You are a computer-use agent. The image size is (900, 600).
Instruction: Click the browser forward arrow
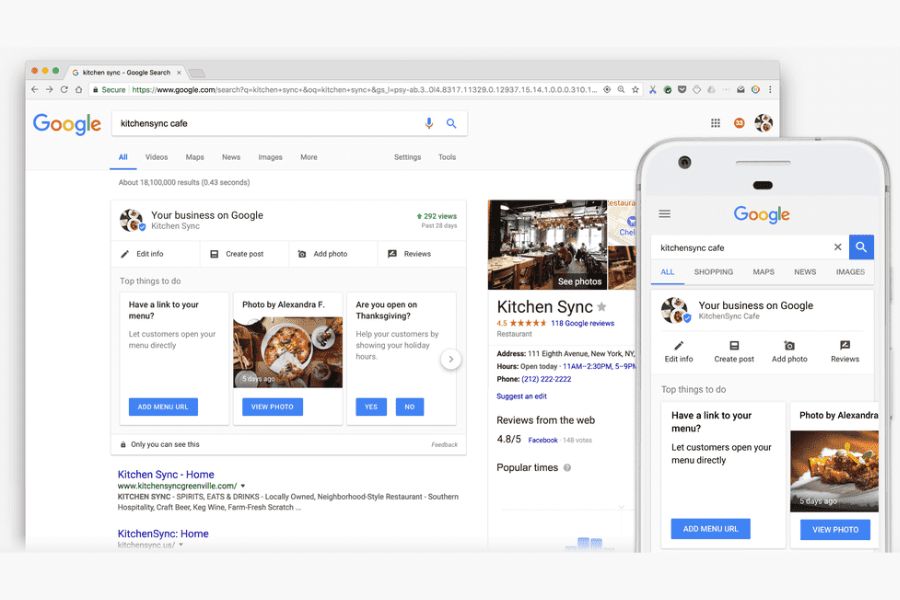[x=49, y=90]
